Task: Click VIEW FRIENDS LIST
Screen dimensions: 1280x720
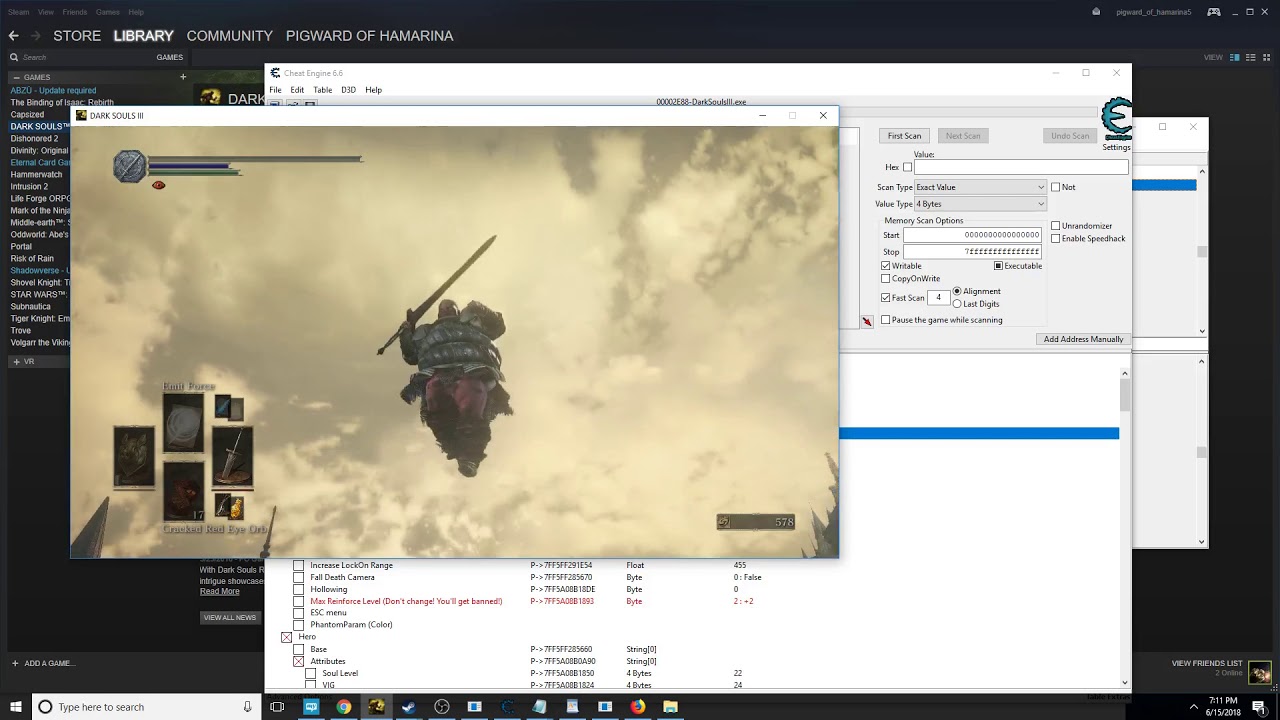Action: (1207, 663)
